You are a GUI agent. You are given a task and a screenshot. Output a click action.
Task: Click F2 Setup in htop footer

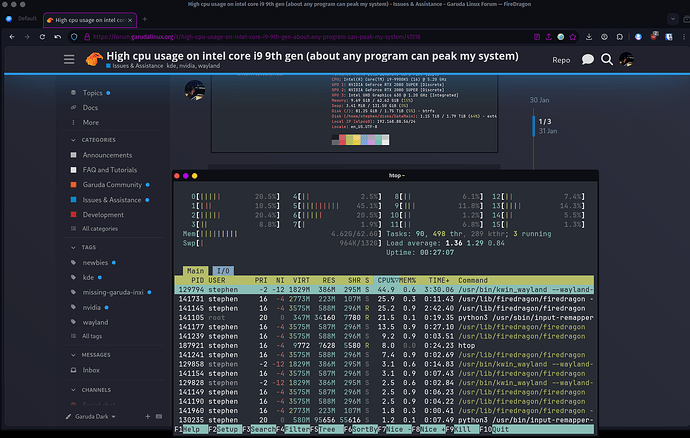point(223,429)
